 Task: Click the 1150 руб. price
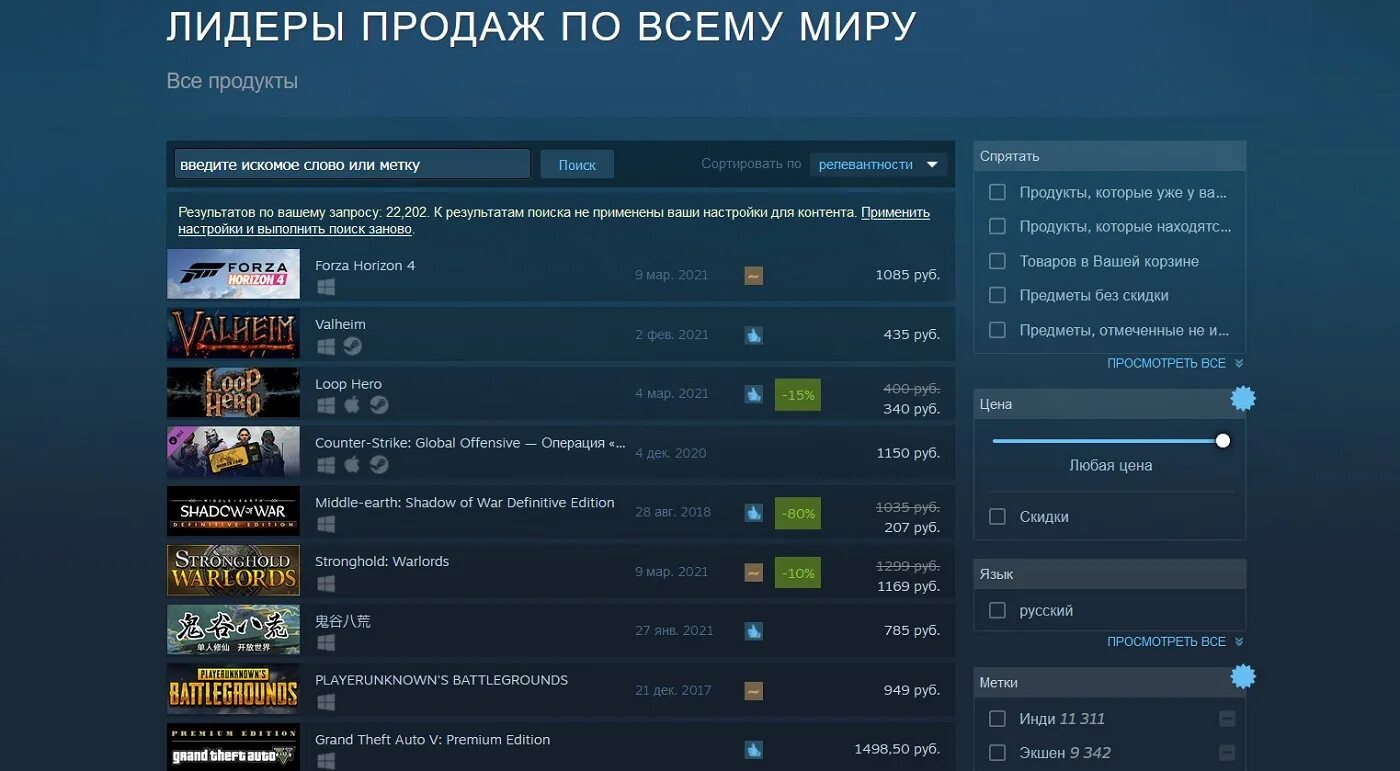click(908, 453)
